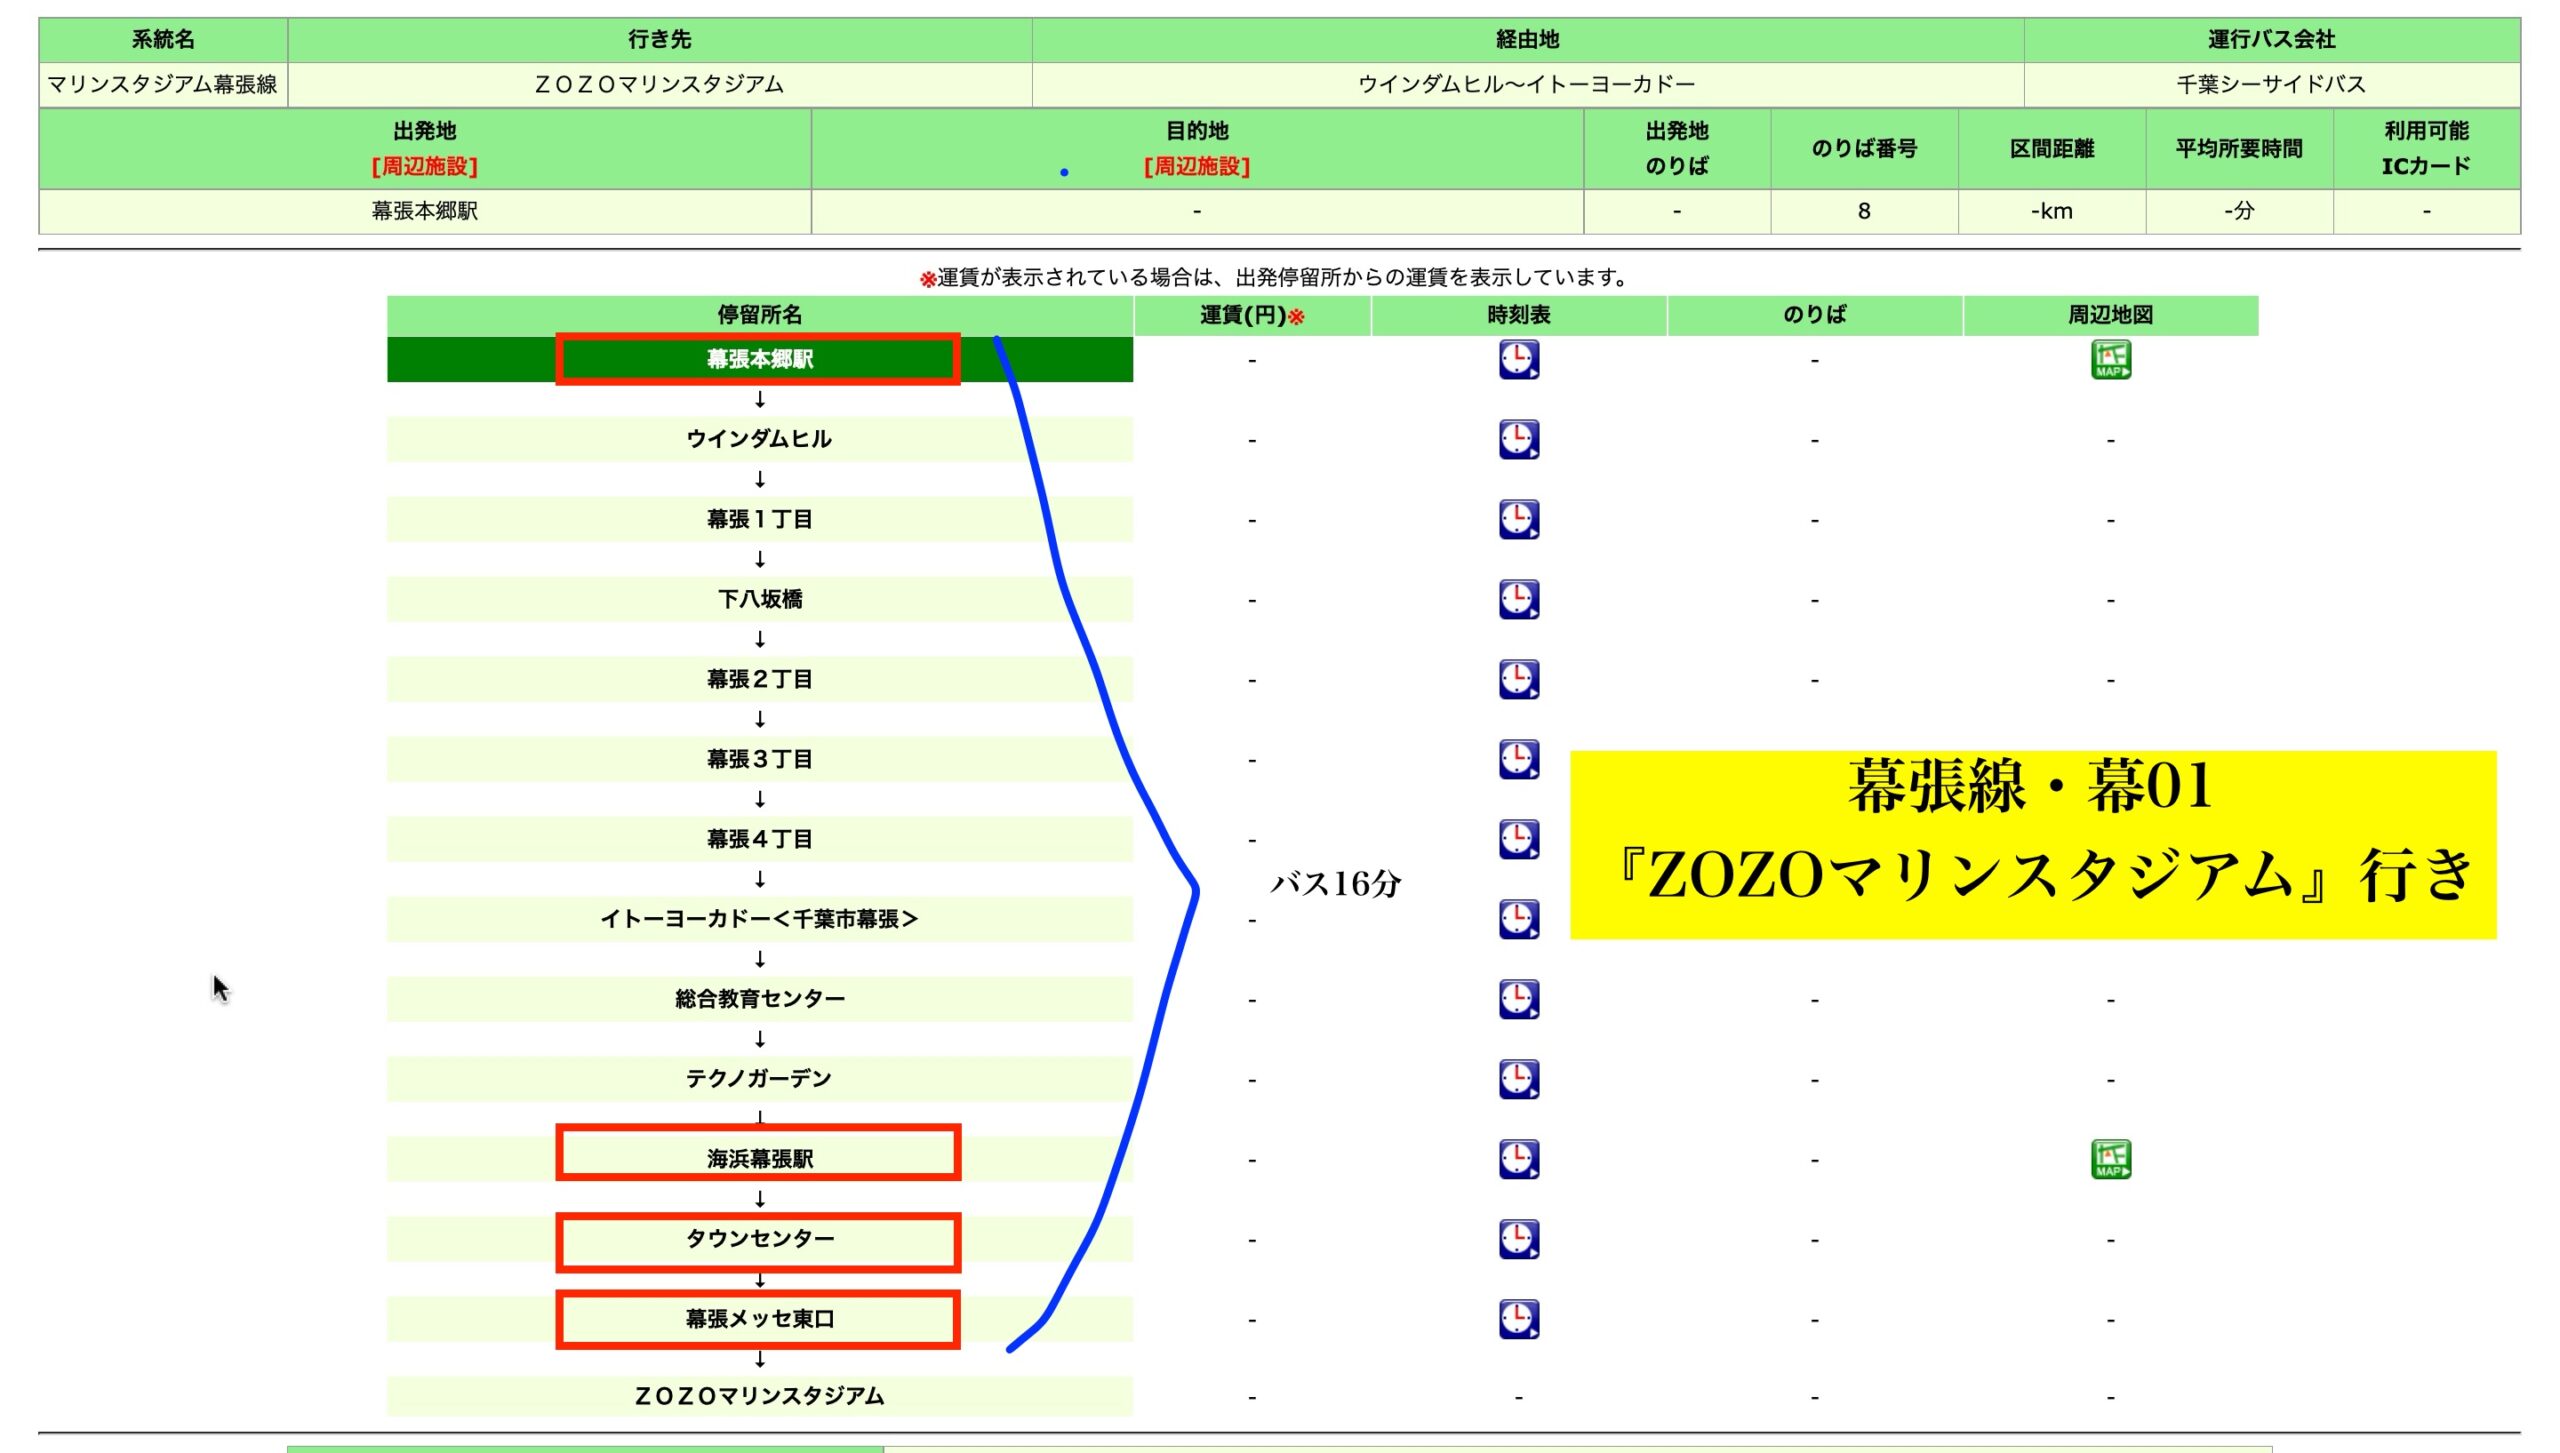Open timetable clock icon for 幕張メッセ東口
2560x1453 pixels.
pos(1518,1319)
